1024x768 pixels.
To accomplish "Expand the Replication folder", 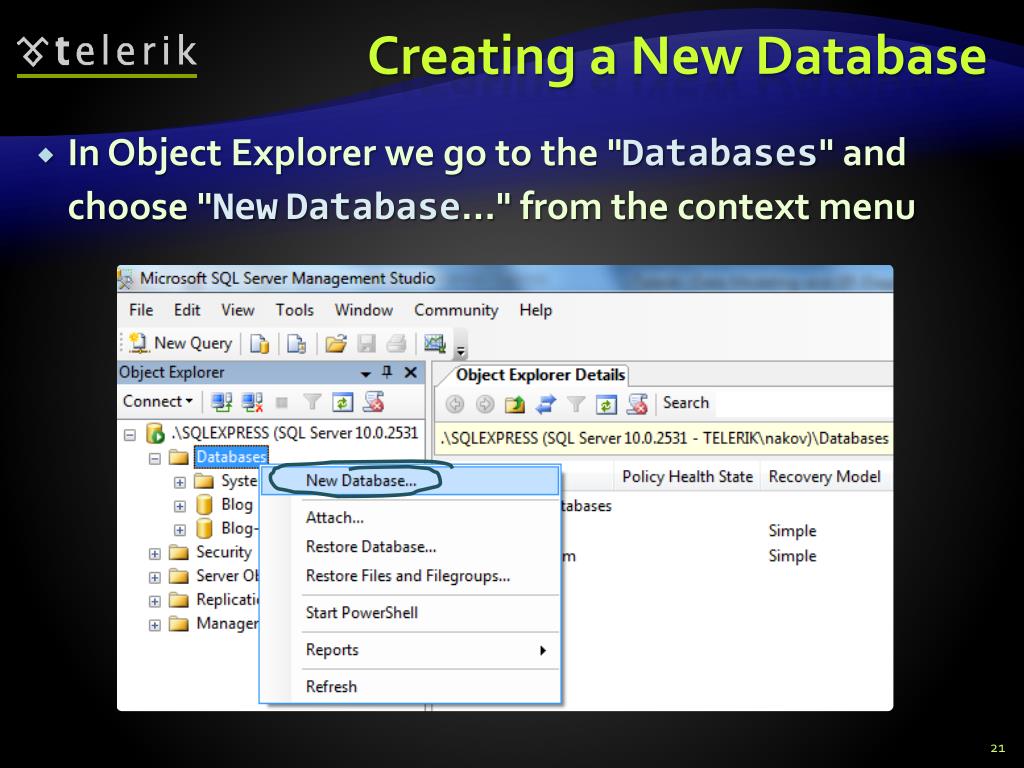I will click(154, 601).
